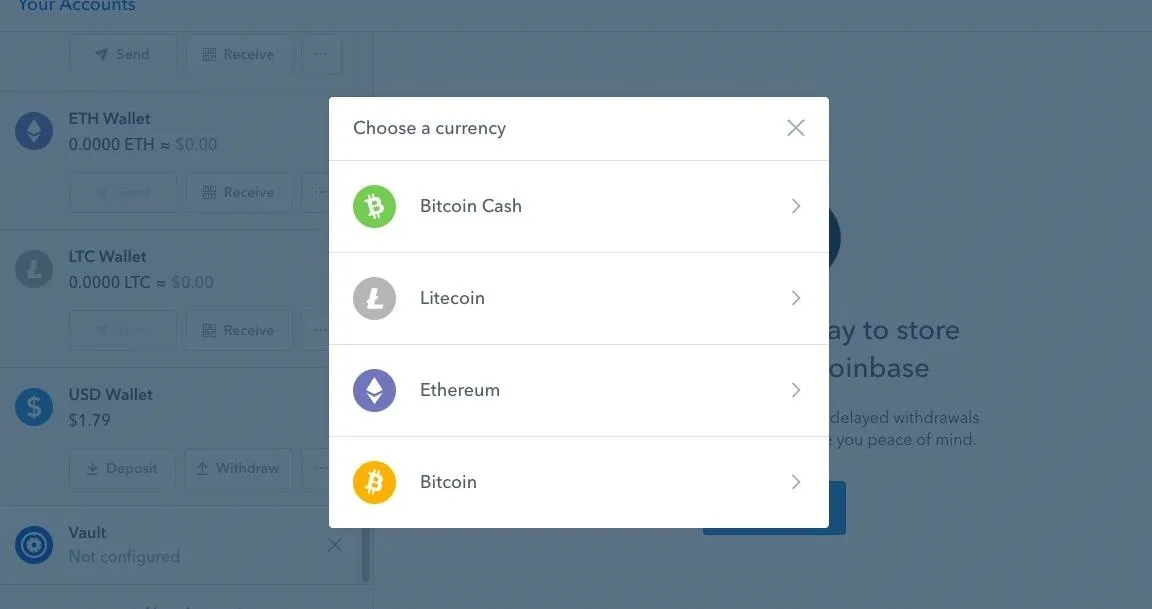Click Receive under ETH Wallet
Image resolution: width=1152 pixels, height=609 pixels.
click(x=239, y=192)
